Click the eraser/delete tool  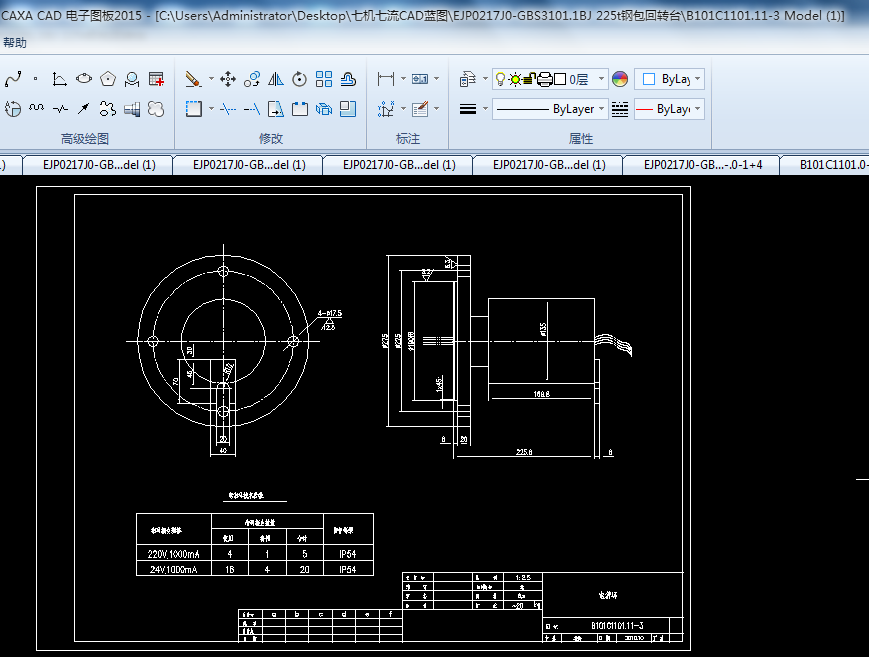pyautogui.click(x=194, y=79)
